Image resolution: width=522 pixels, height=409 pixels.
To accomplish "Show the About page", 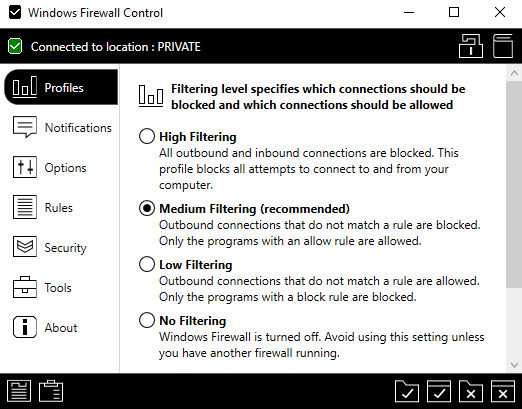I will [61, 327].
